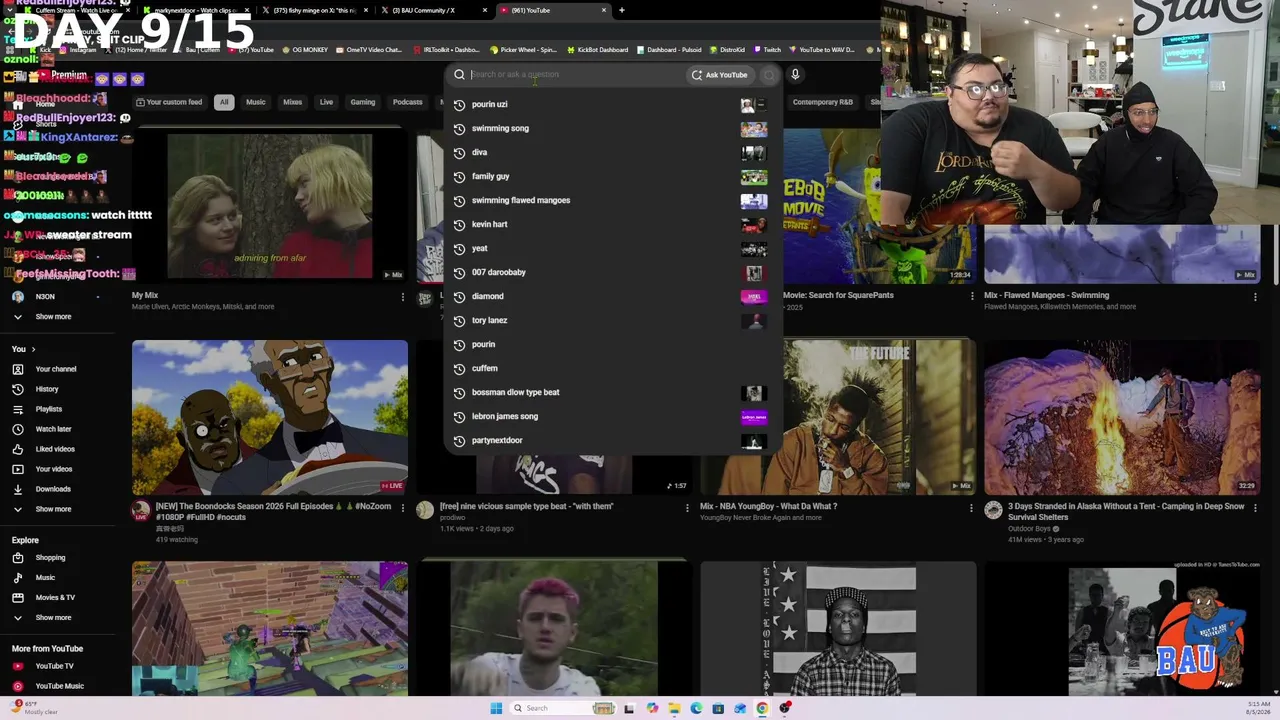The height and width of the screenshot is (720, 1280).
Task: Expand 'Show more' below Downloads
Action: click(53, 509)
